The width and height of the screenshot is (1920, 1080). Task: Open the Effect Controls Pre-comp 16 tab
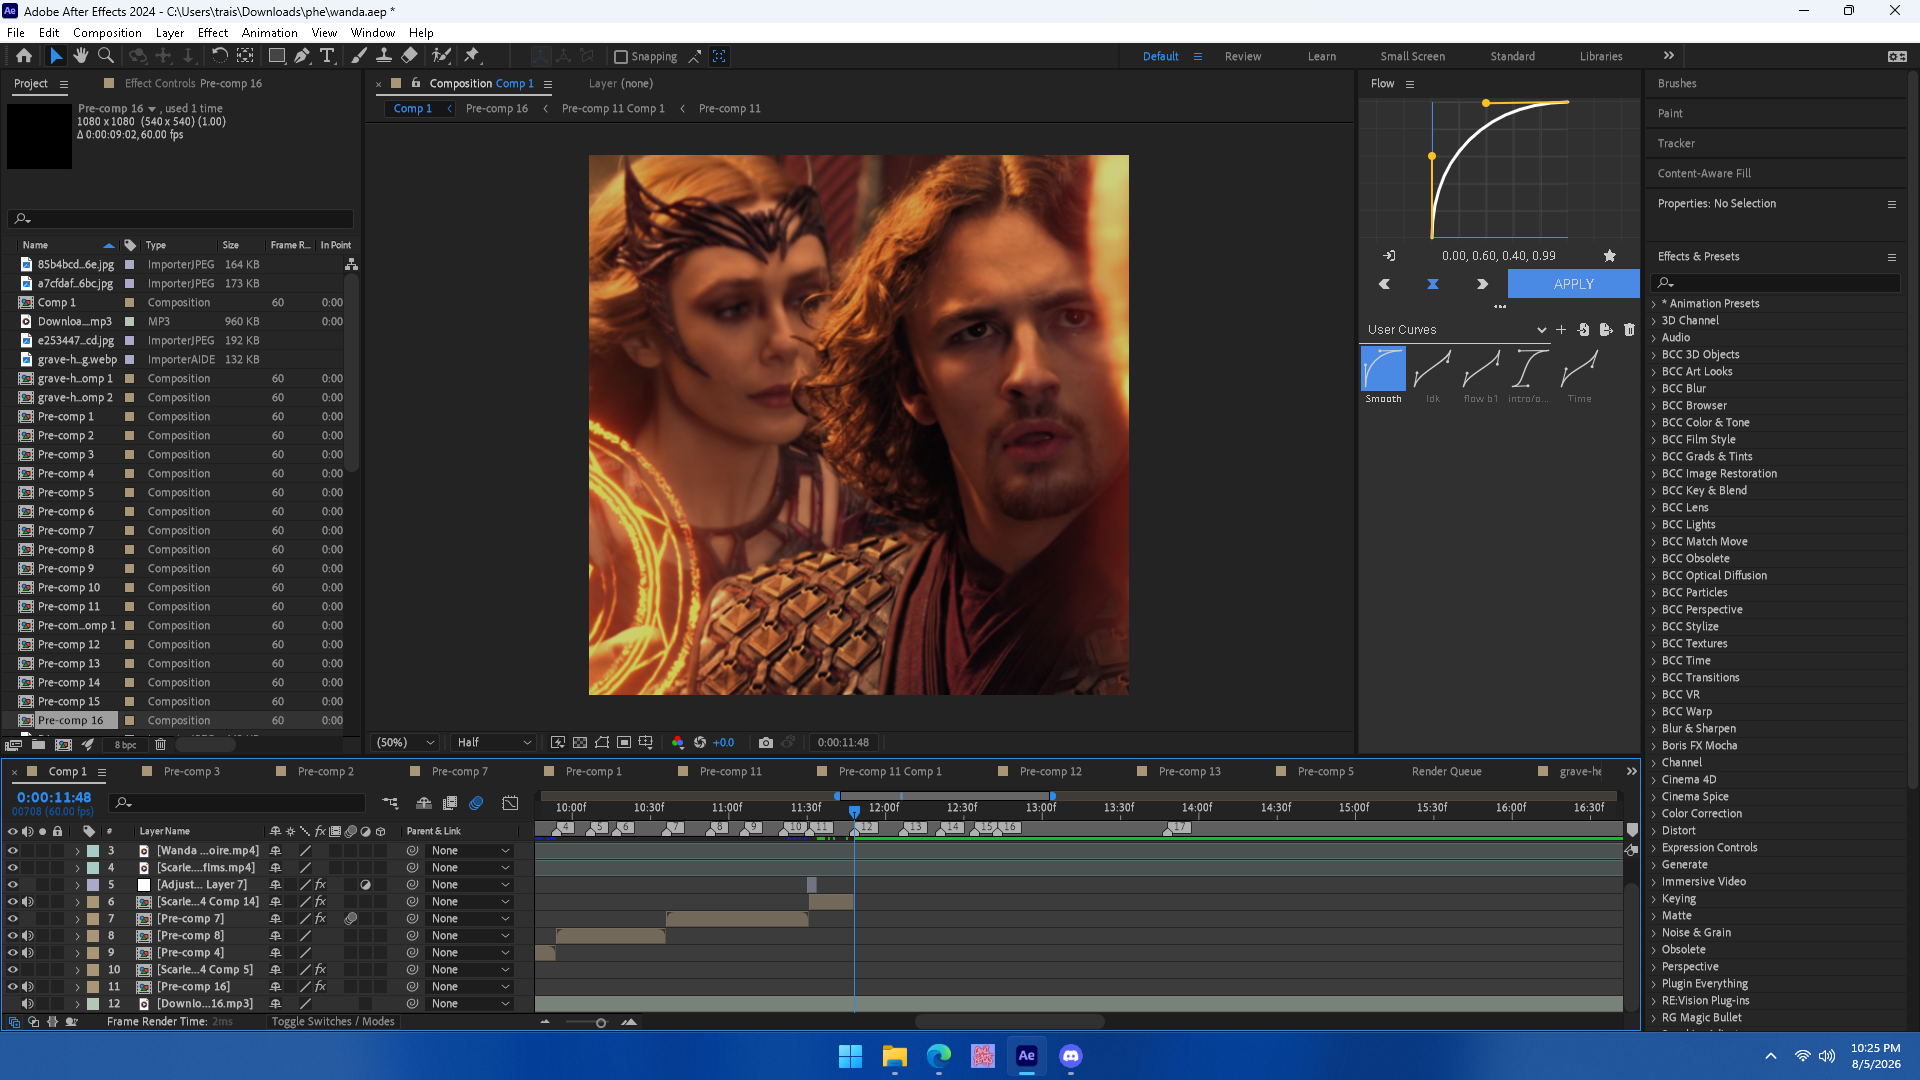[x=193, y=84]
